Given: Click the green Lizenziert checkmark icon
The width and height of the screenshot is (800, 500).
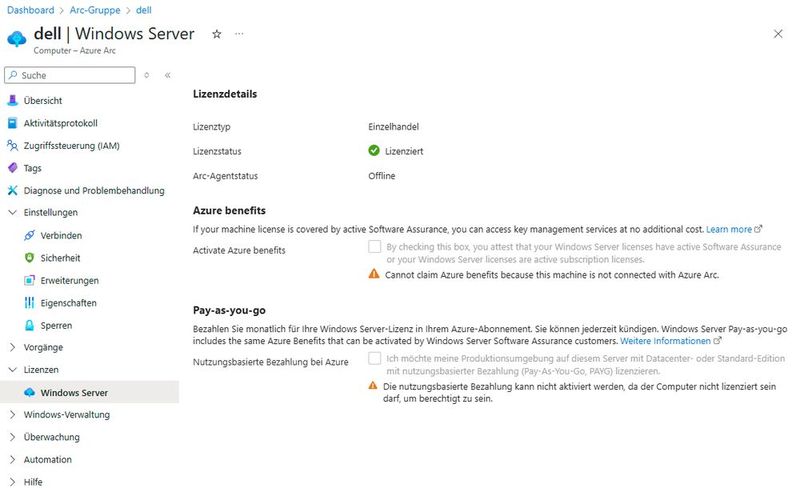Looking at the screenshot, I should tap(374, 151).
